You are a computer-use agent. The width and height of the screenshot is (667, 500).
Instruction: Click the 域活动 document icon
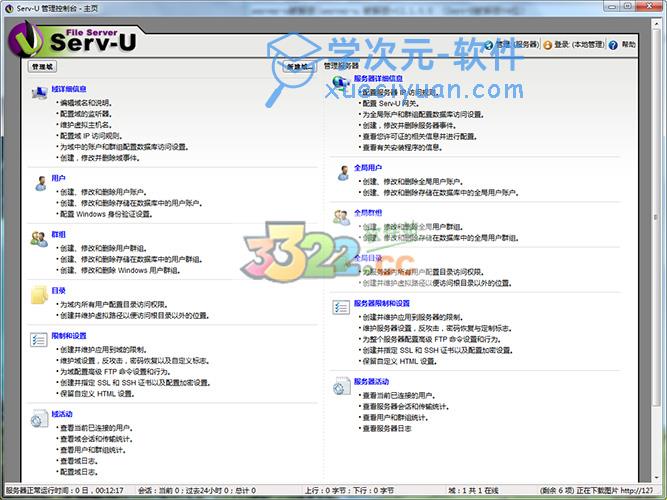(x=39, y=418)
